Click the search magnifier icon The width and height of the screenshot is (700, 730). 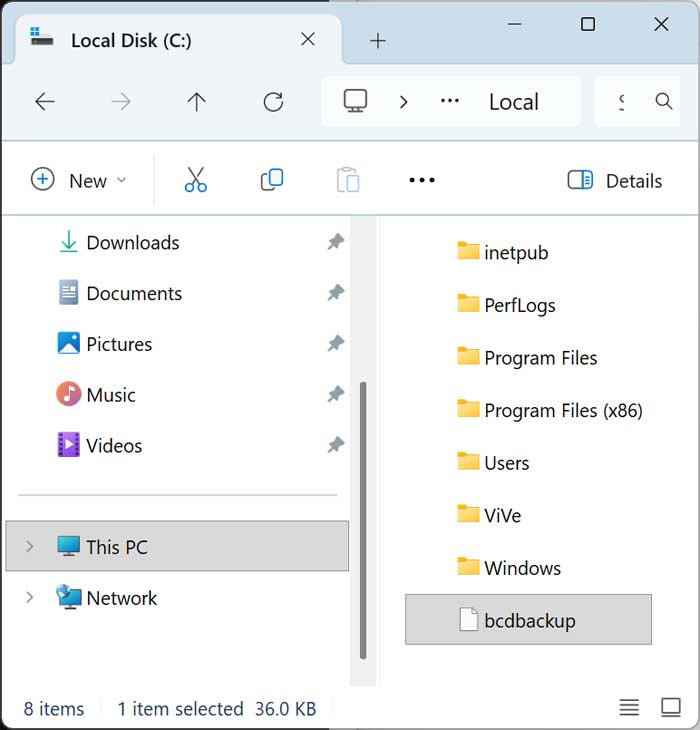click(x=663, y=102)
